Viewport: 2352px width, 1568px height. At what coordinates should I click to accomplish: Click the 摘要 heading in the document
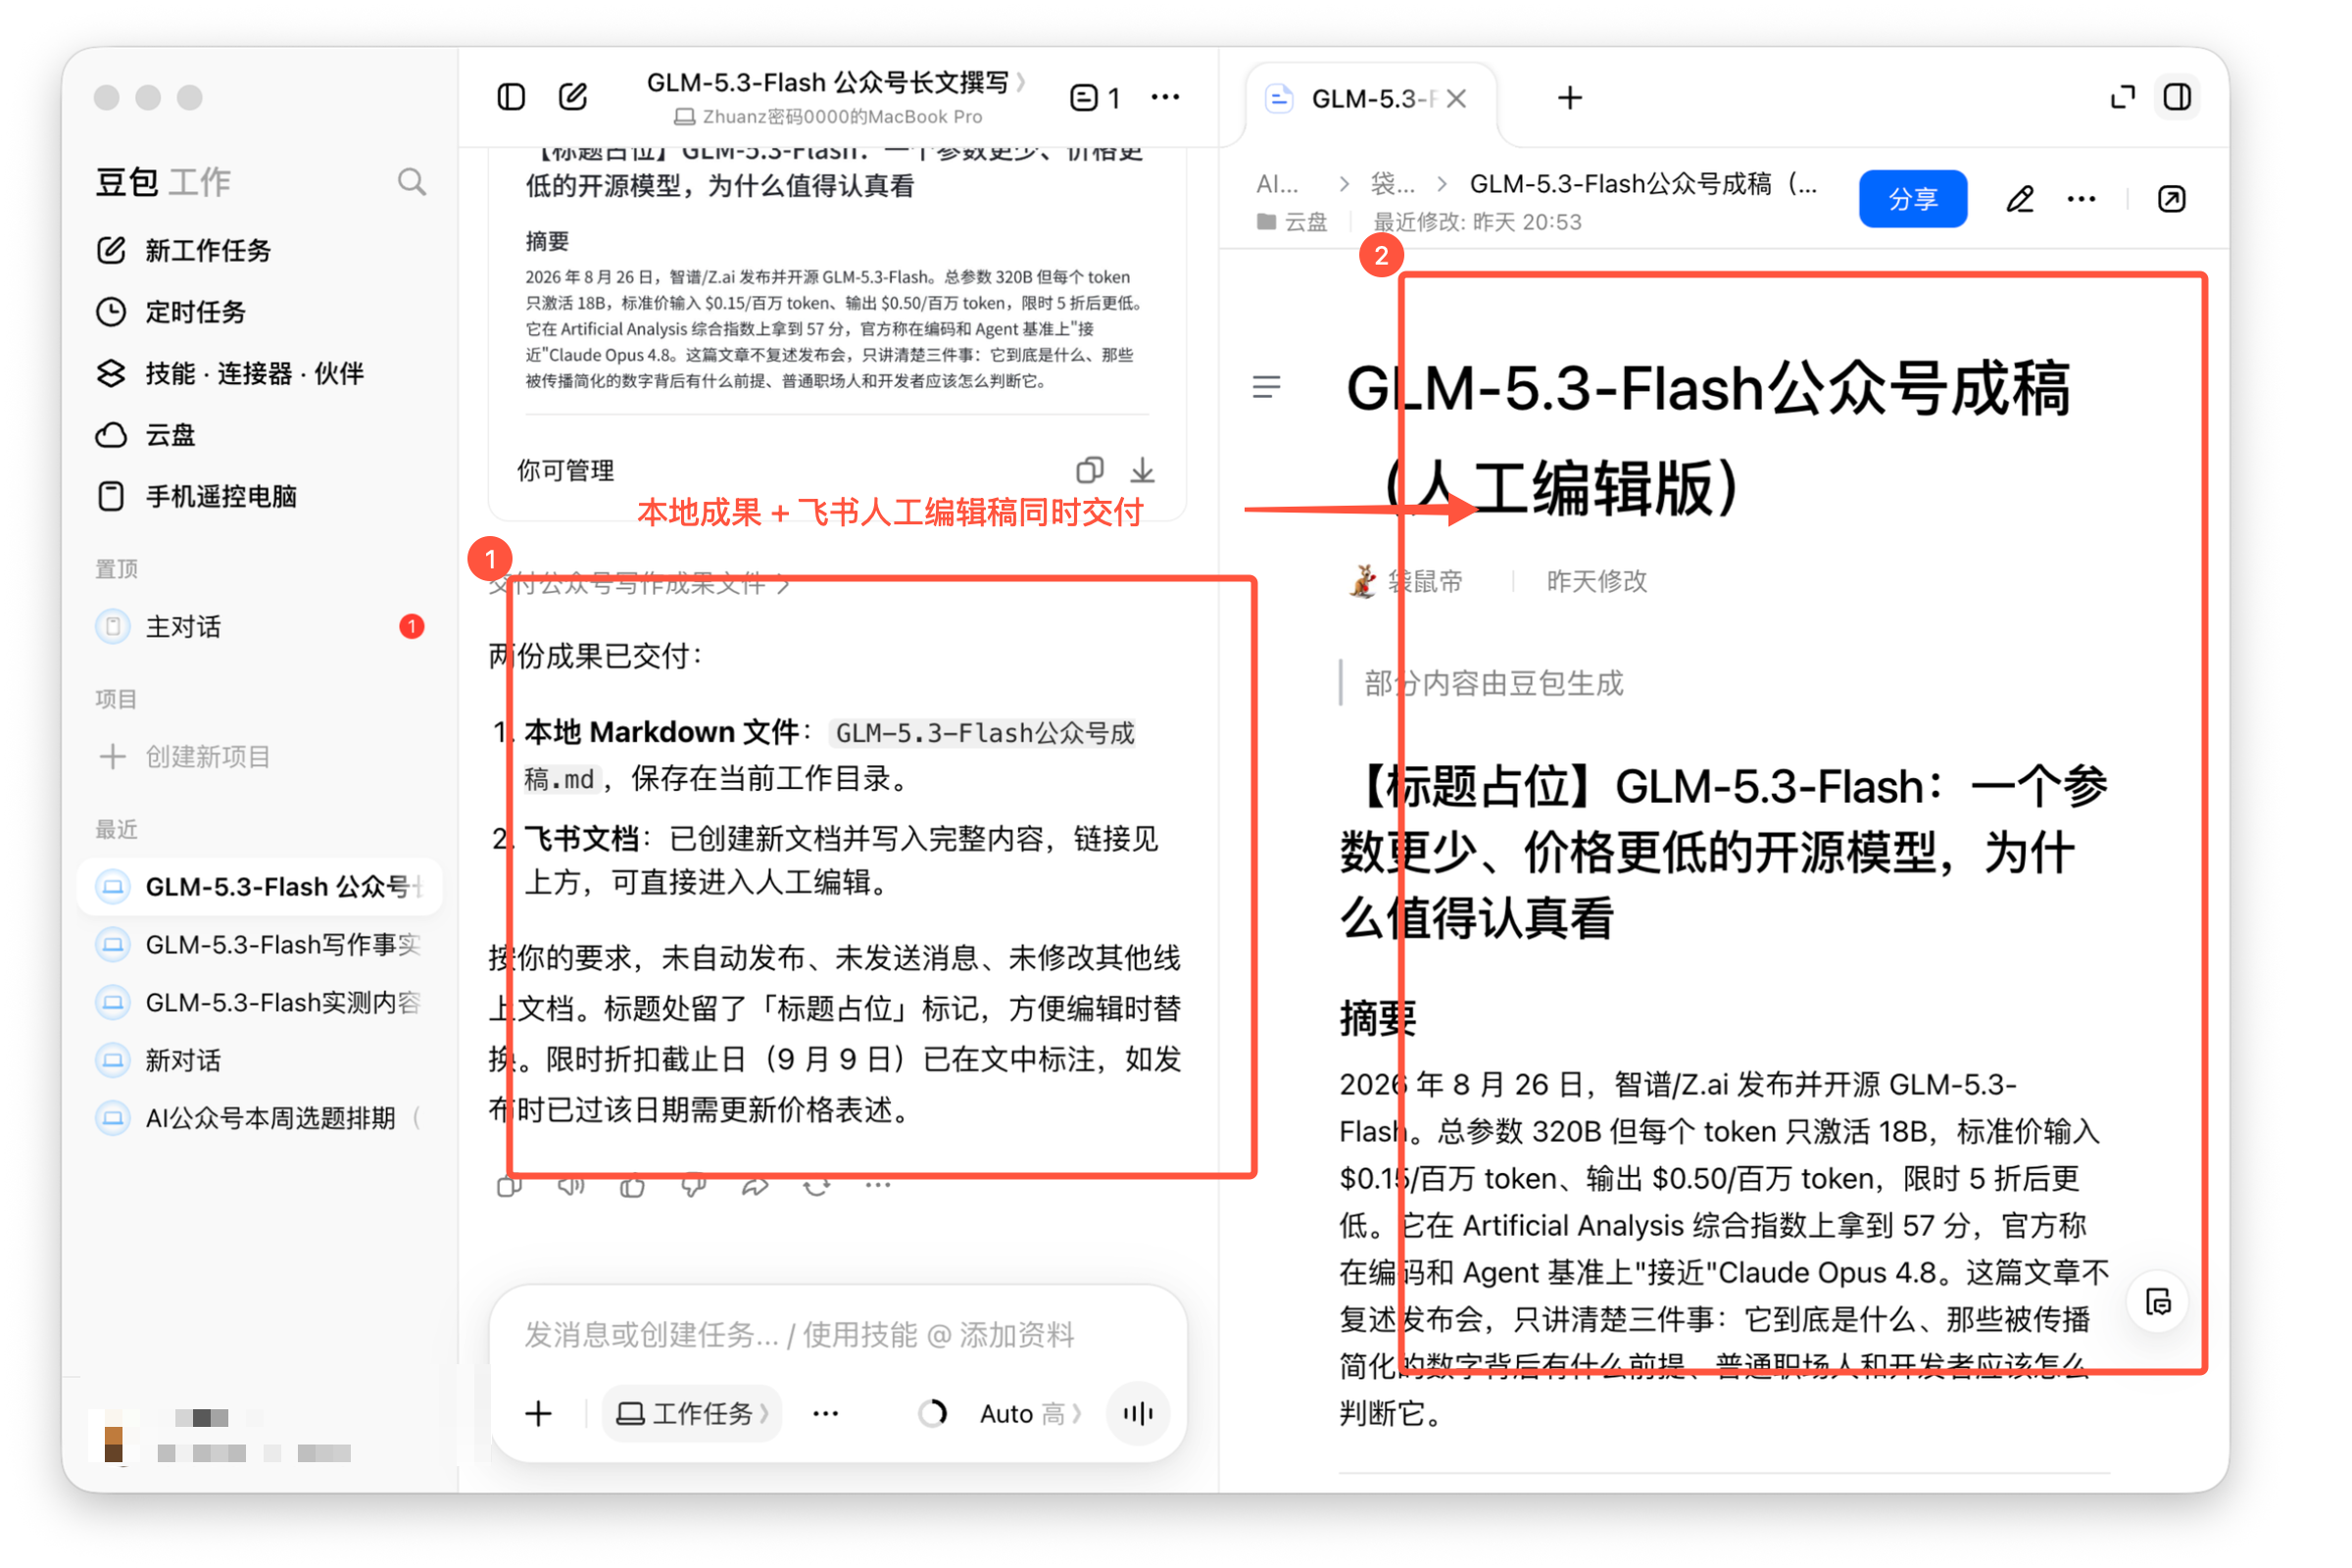1378,1019
